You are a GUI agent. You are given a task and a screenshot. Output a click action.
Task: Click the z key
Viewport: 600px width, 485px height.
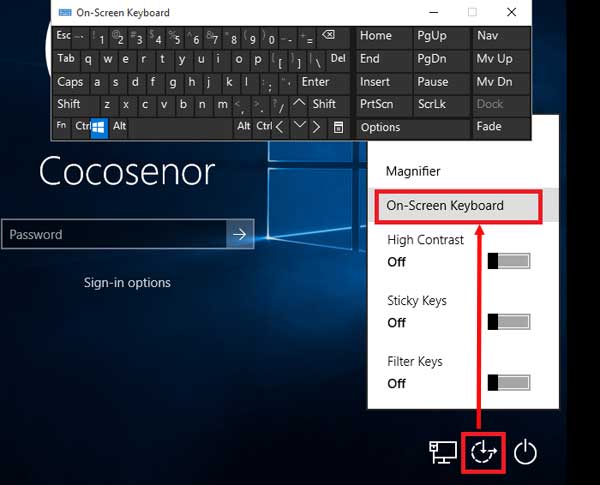[107, 105]
